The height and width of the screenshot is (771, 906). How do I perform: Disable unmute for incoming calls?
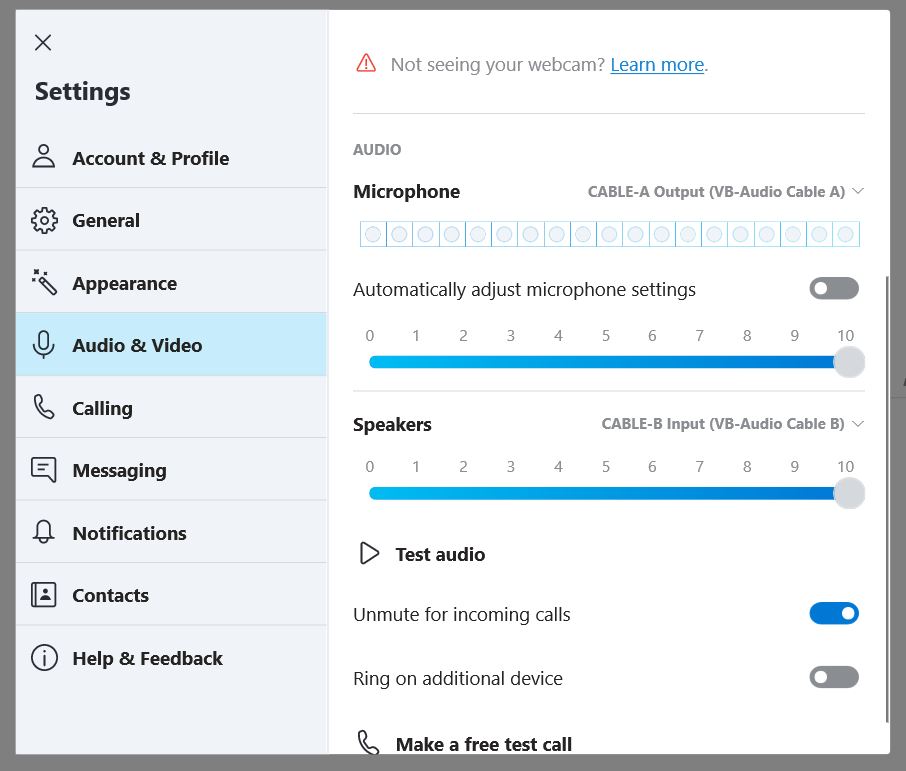tap(834, 613)
